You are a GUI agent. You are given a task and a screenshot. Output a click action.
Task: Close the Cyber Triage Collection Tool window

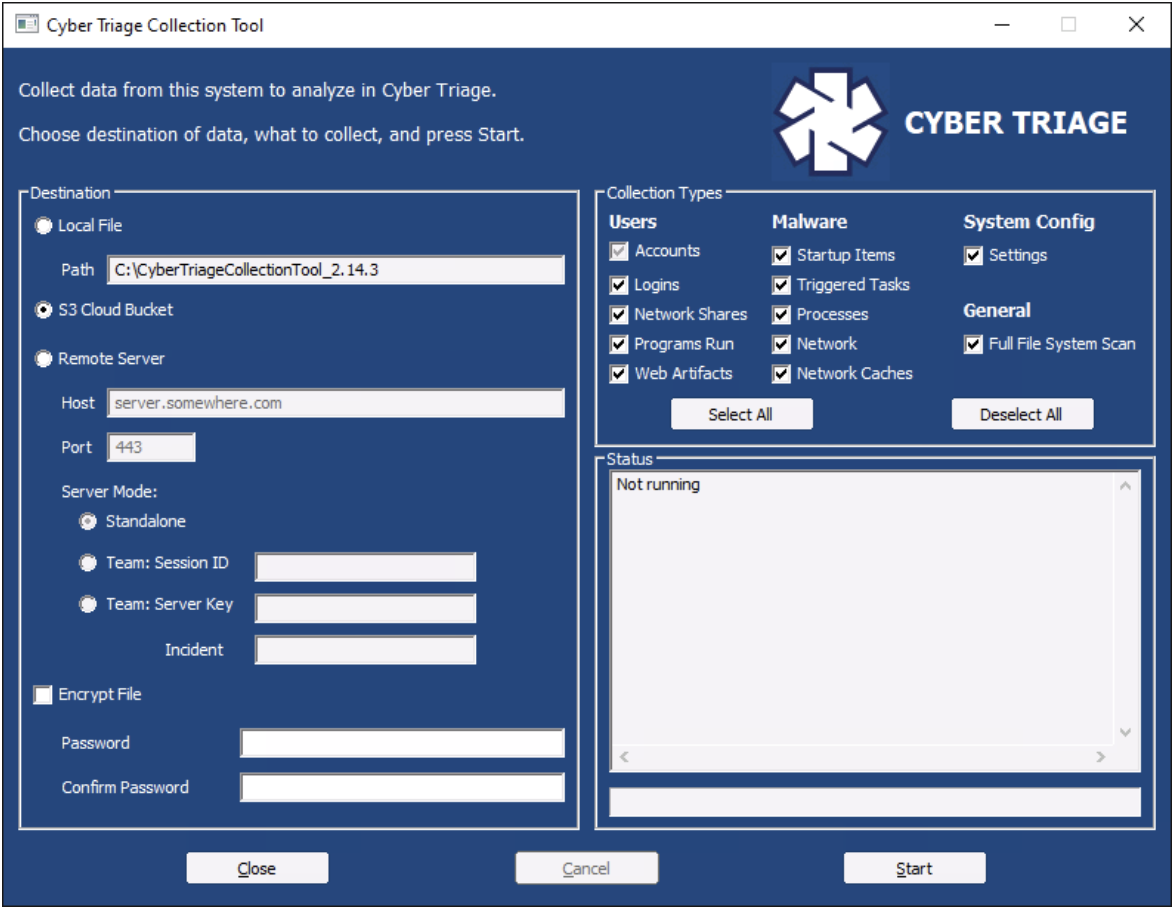click(1136, 25)
